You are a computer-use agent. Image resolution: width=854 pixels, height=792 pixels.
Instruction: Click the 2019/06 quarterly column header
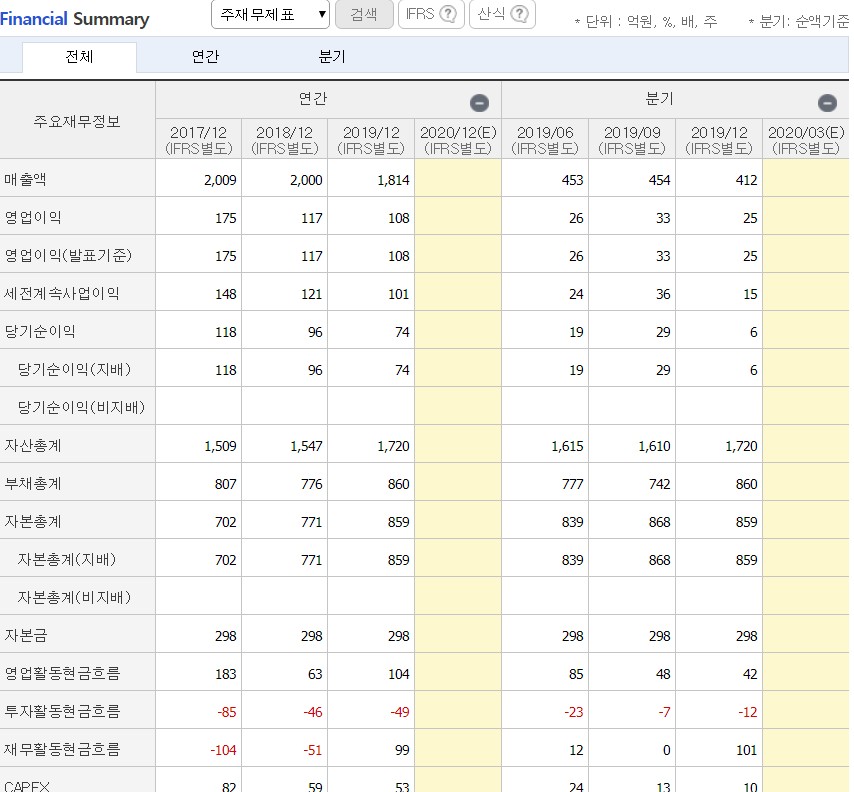[x=545, y=140]
